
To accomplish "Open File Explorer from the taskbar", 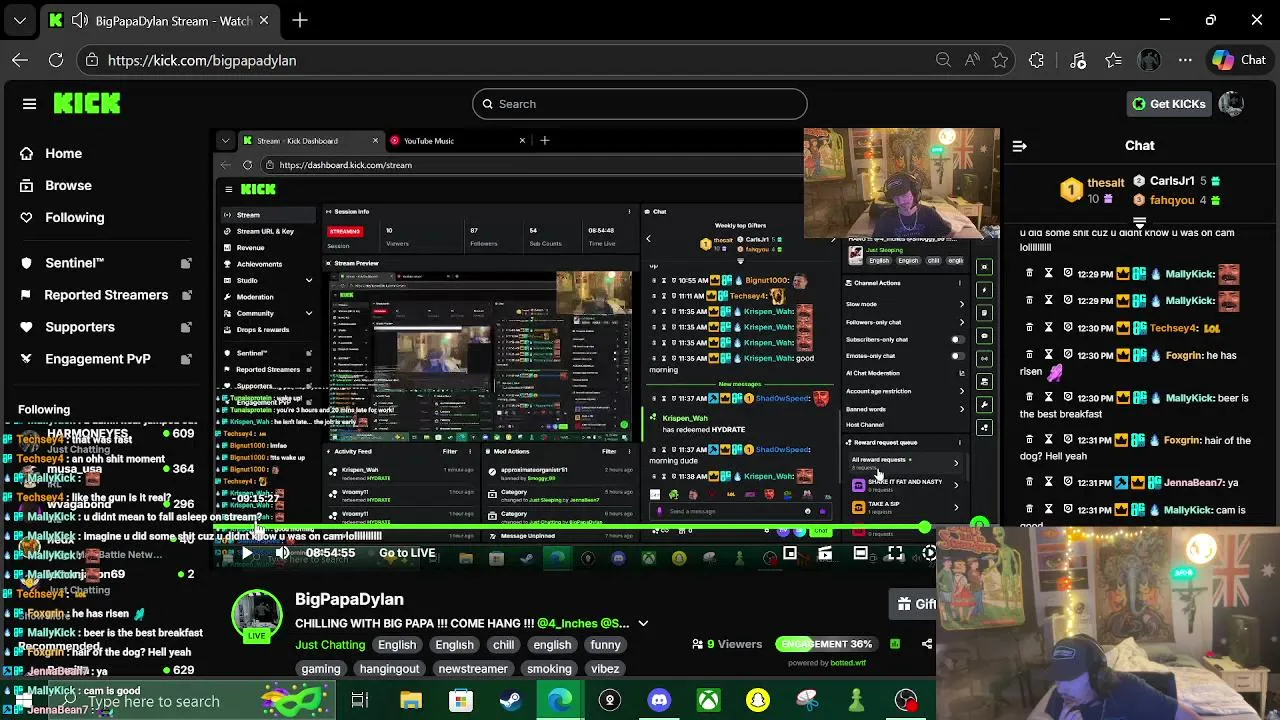I will (411, 700).
